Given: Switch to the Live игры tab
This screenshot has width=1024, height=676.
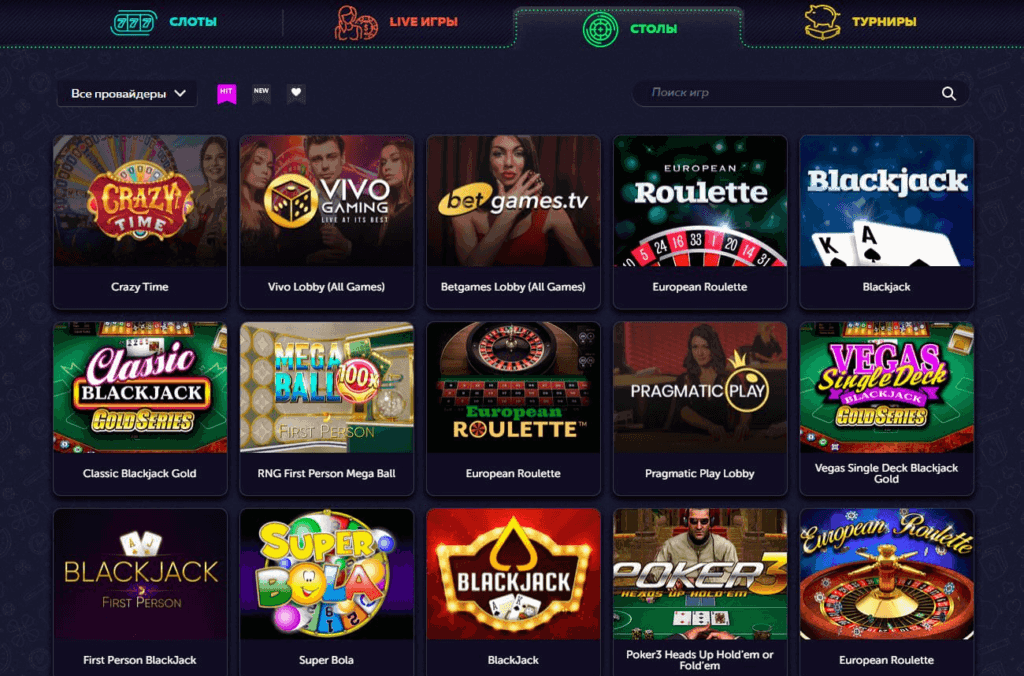Looking at the screenshot, I should (396, 22).
